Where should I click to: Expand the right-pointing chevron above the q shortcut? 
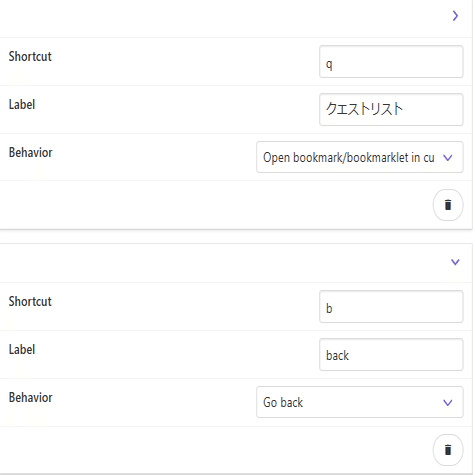point(455,16)
